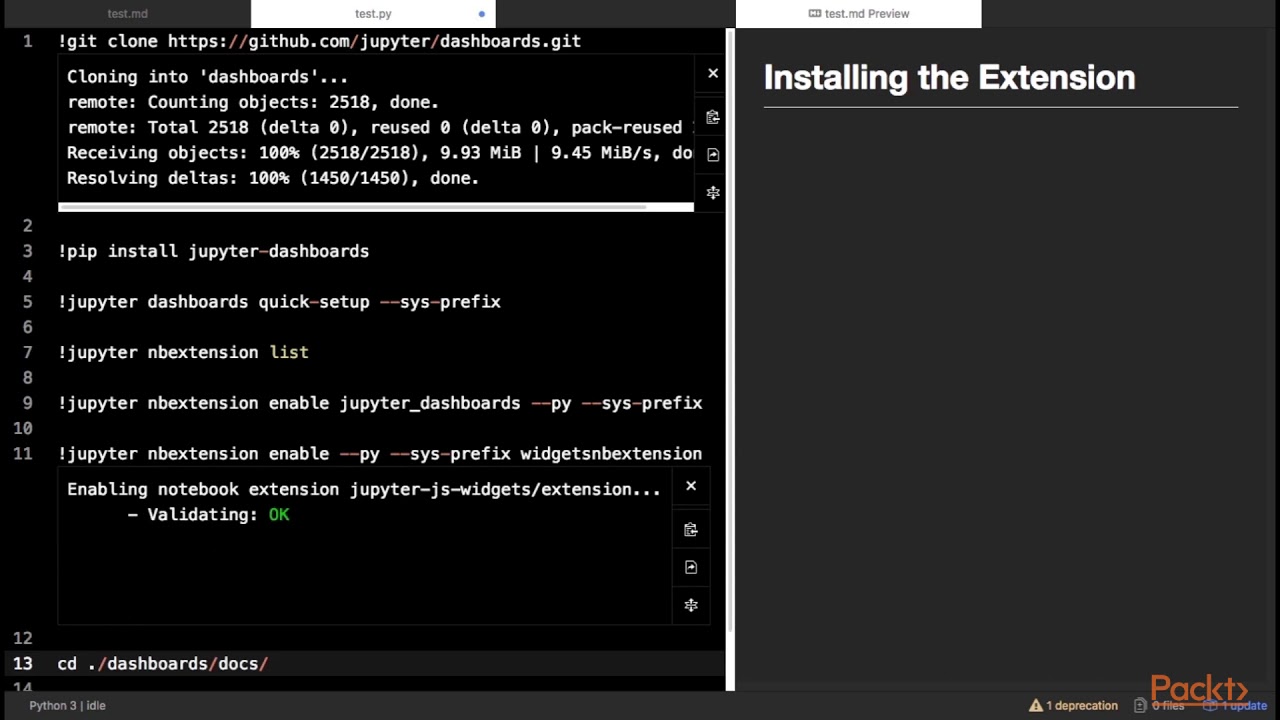Click the deprecation warning triangle icon
This screenshot has height=720, width=1280.
pyautogui.click(x=1036, y=705)
